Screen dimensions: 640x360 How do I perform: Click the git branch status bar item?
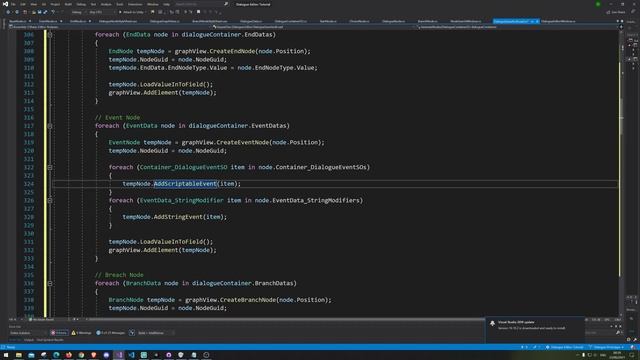[x=606, y=347]
